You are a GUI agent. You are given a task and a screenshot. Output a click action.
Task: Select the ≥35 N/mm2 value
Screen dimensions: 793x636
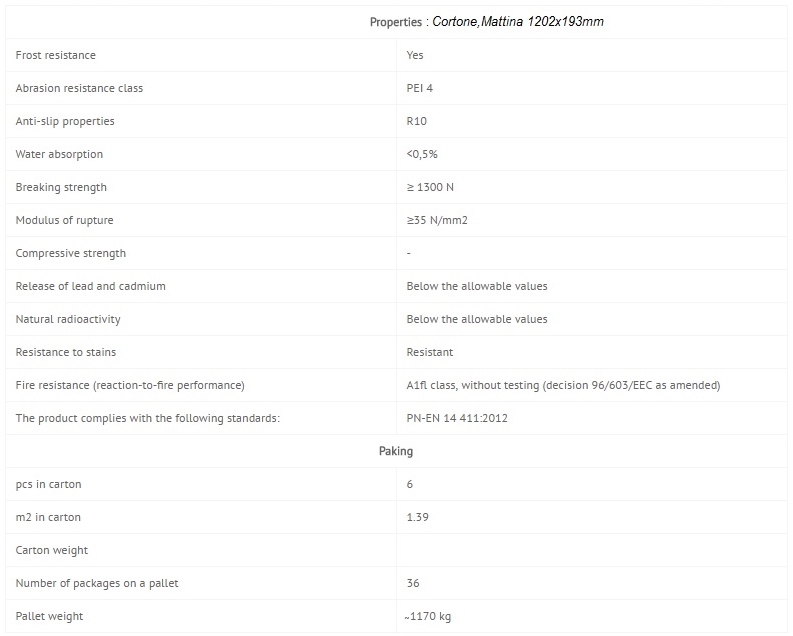[x=437, y=220]
